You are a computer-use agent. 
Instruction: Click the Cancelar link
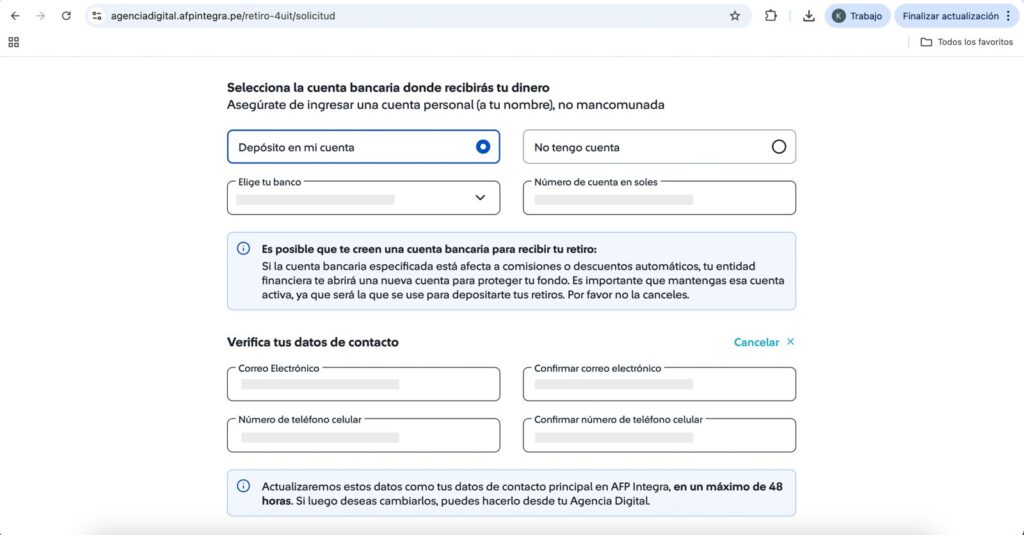(x=756, y=342)
